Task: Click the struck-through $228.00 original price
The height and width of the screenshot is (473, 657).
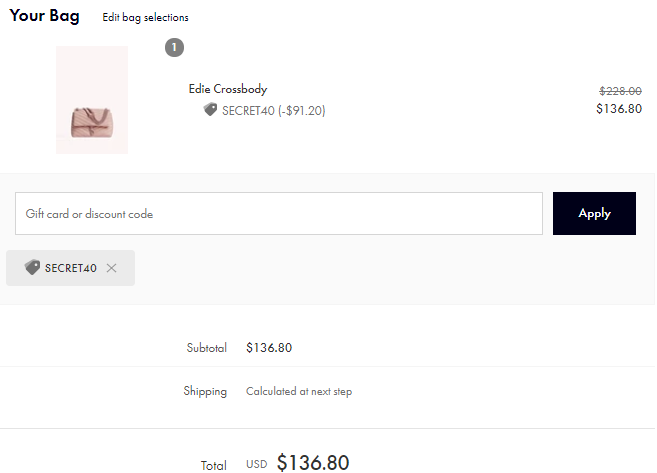Action: pos(619,90)
